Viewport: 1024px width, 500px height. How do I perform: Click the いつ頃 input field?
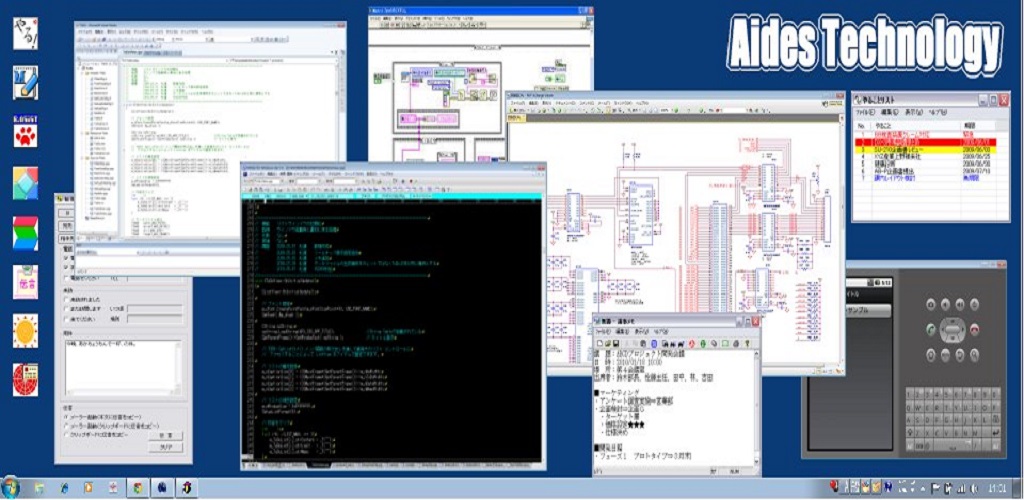154,309
